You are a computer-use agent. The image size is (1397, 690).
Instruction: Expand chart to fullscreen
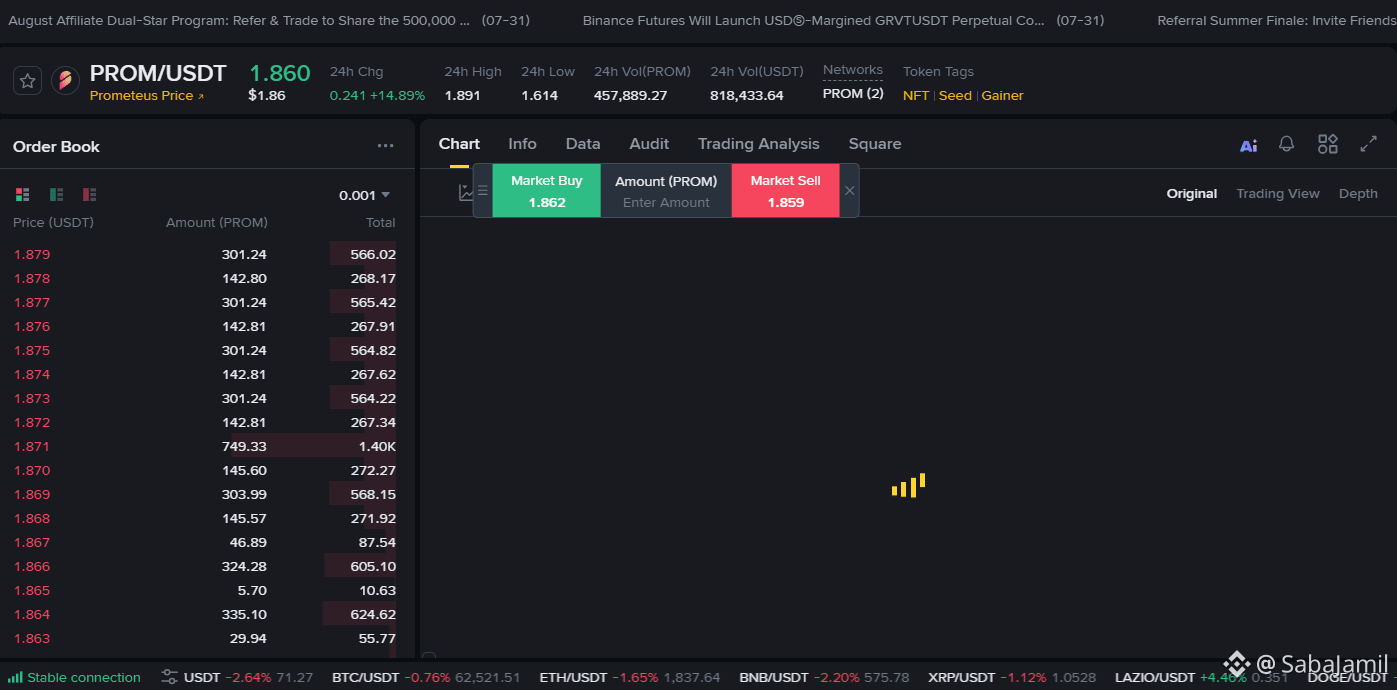pyautogui.click(x=1369, y=144)
